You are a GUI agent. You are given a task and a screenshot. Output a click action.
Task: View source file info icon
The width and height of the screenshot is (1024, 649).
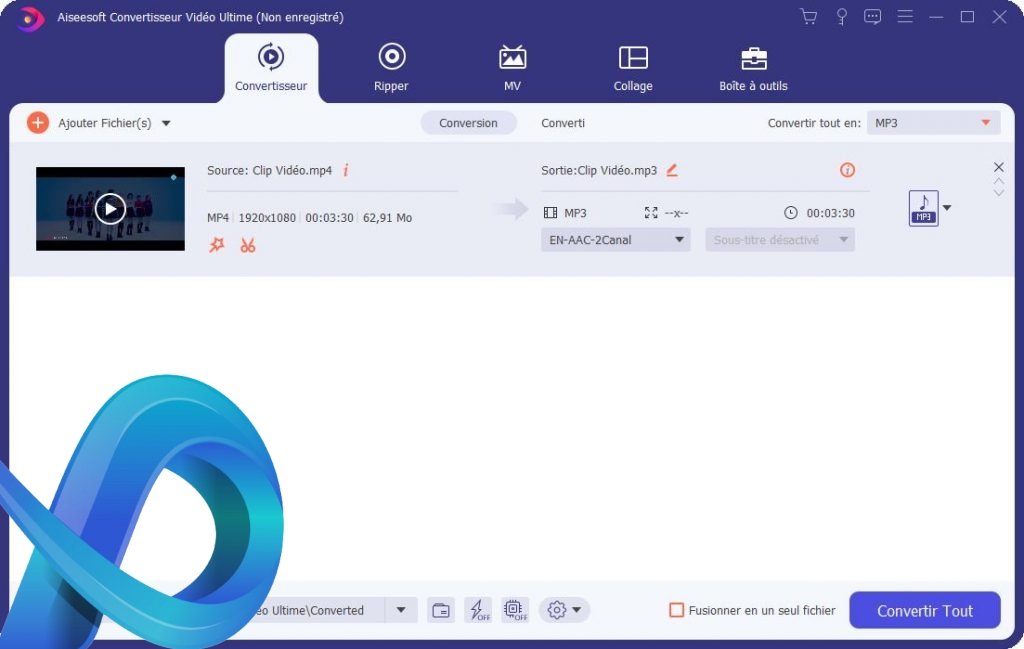pyautogui.click(x=345, y=170)
